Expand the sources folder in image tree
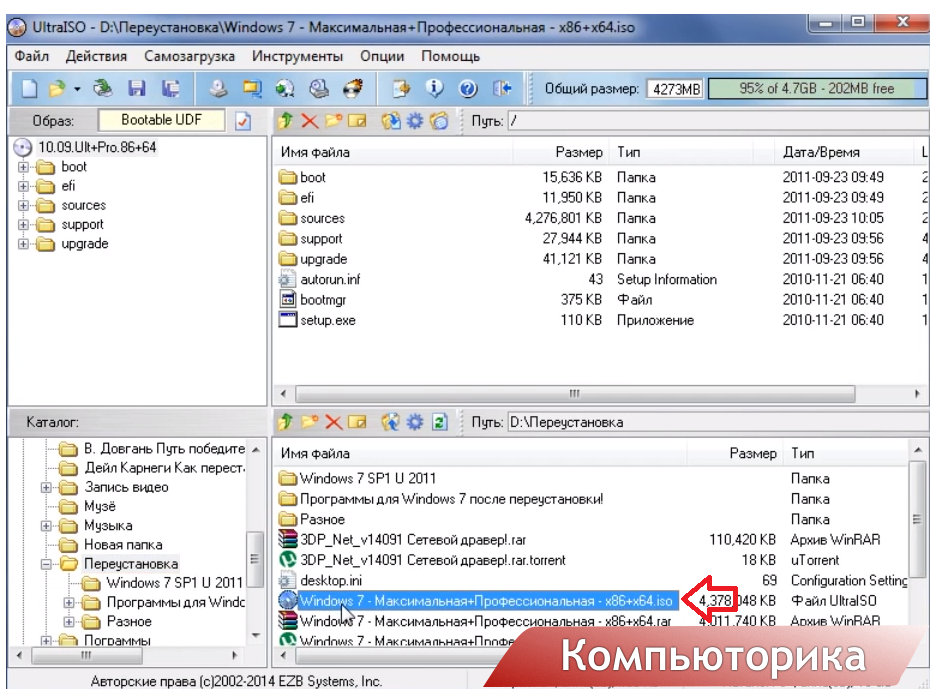 (23, 205)
